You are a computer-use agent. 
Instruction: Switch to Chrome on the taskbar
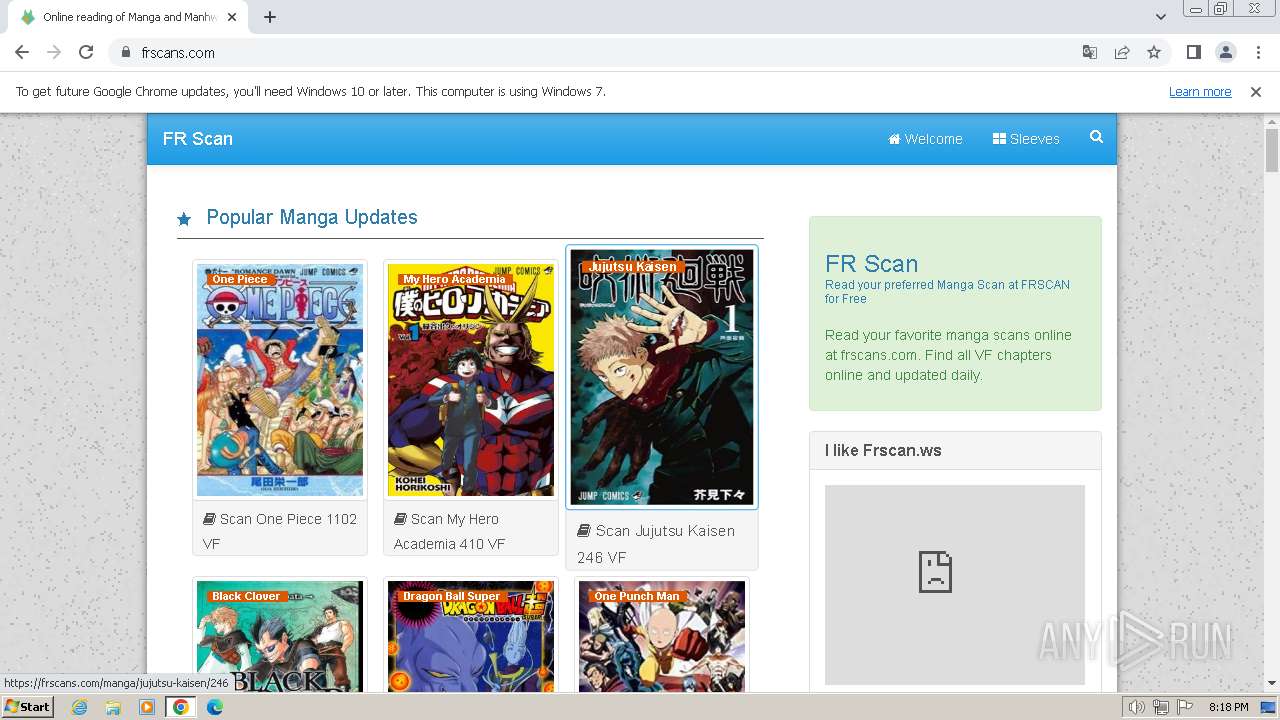pos(180,707)
